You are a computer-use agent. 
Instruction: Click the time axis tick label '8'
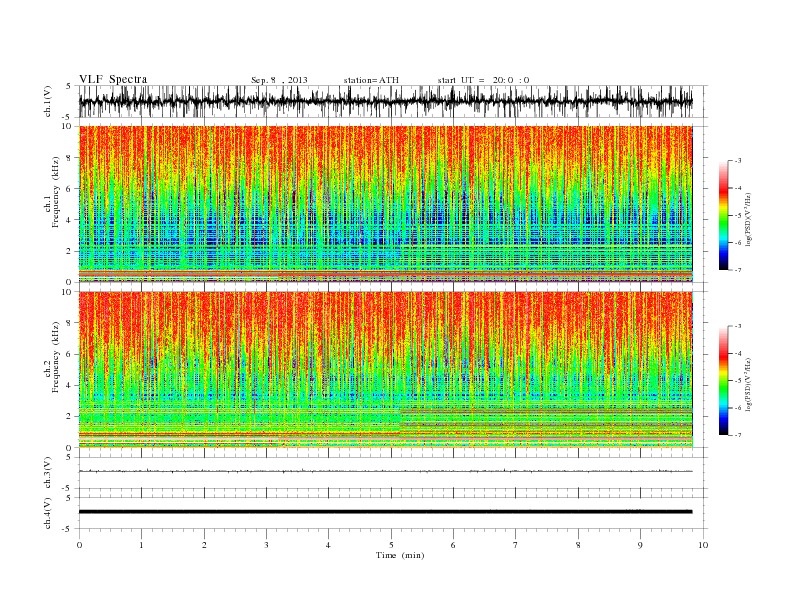click(578, 545)
